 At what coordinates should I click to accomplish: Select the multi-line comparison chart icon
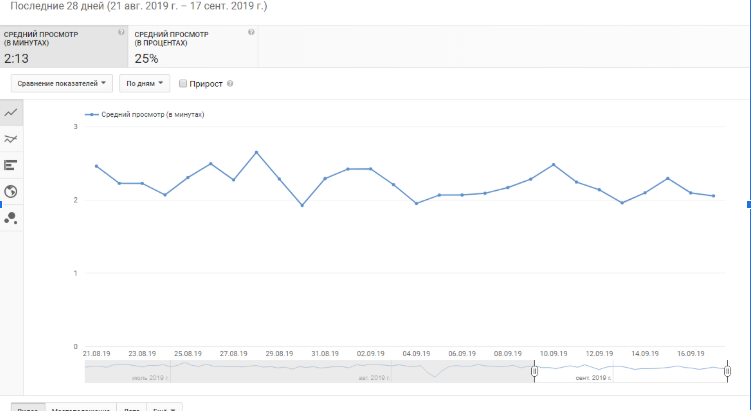pos(11,139)
